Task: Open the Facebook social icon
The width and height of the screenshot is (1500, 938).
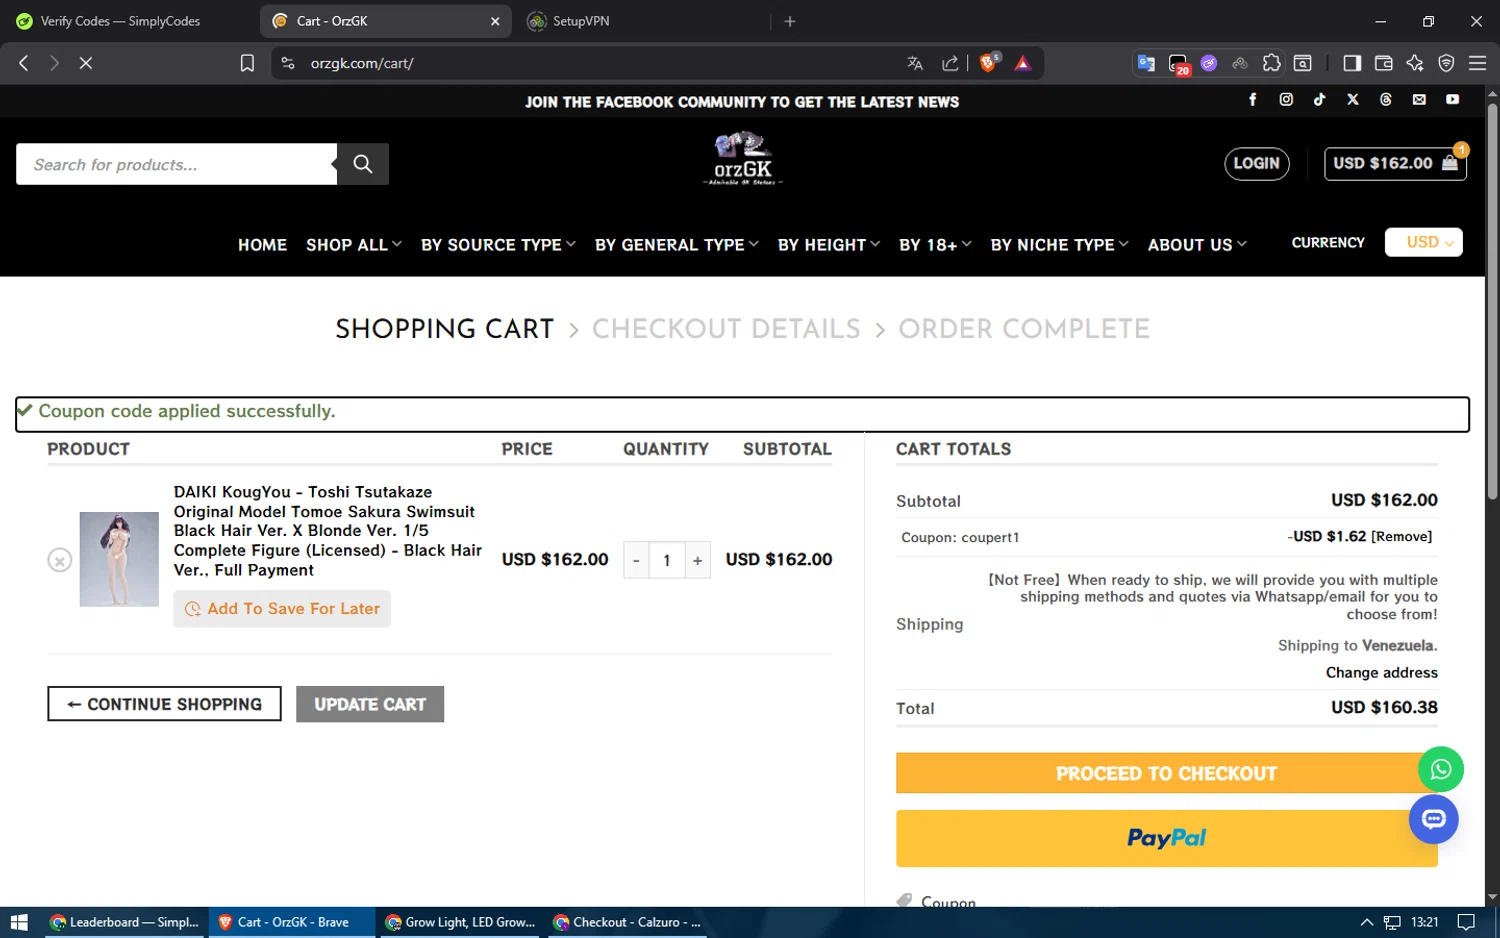Action: coord(1252,100)
